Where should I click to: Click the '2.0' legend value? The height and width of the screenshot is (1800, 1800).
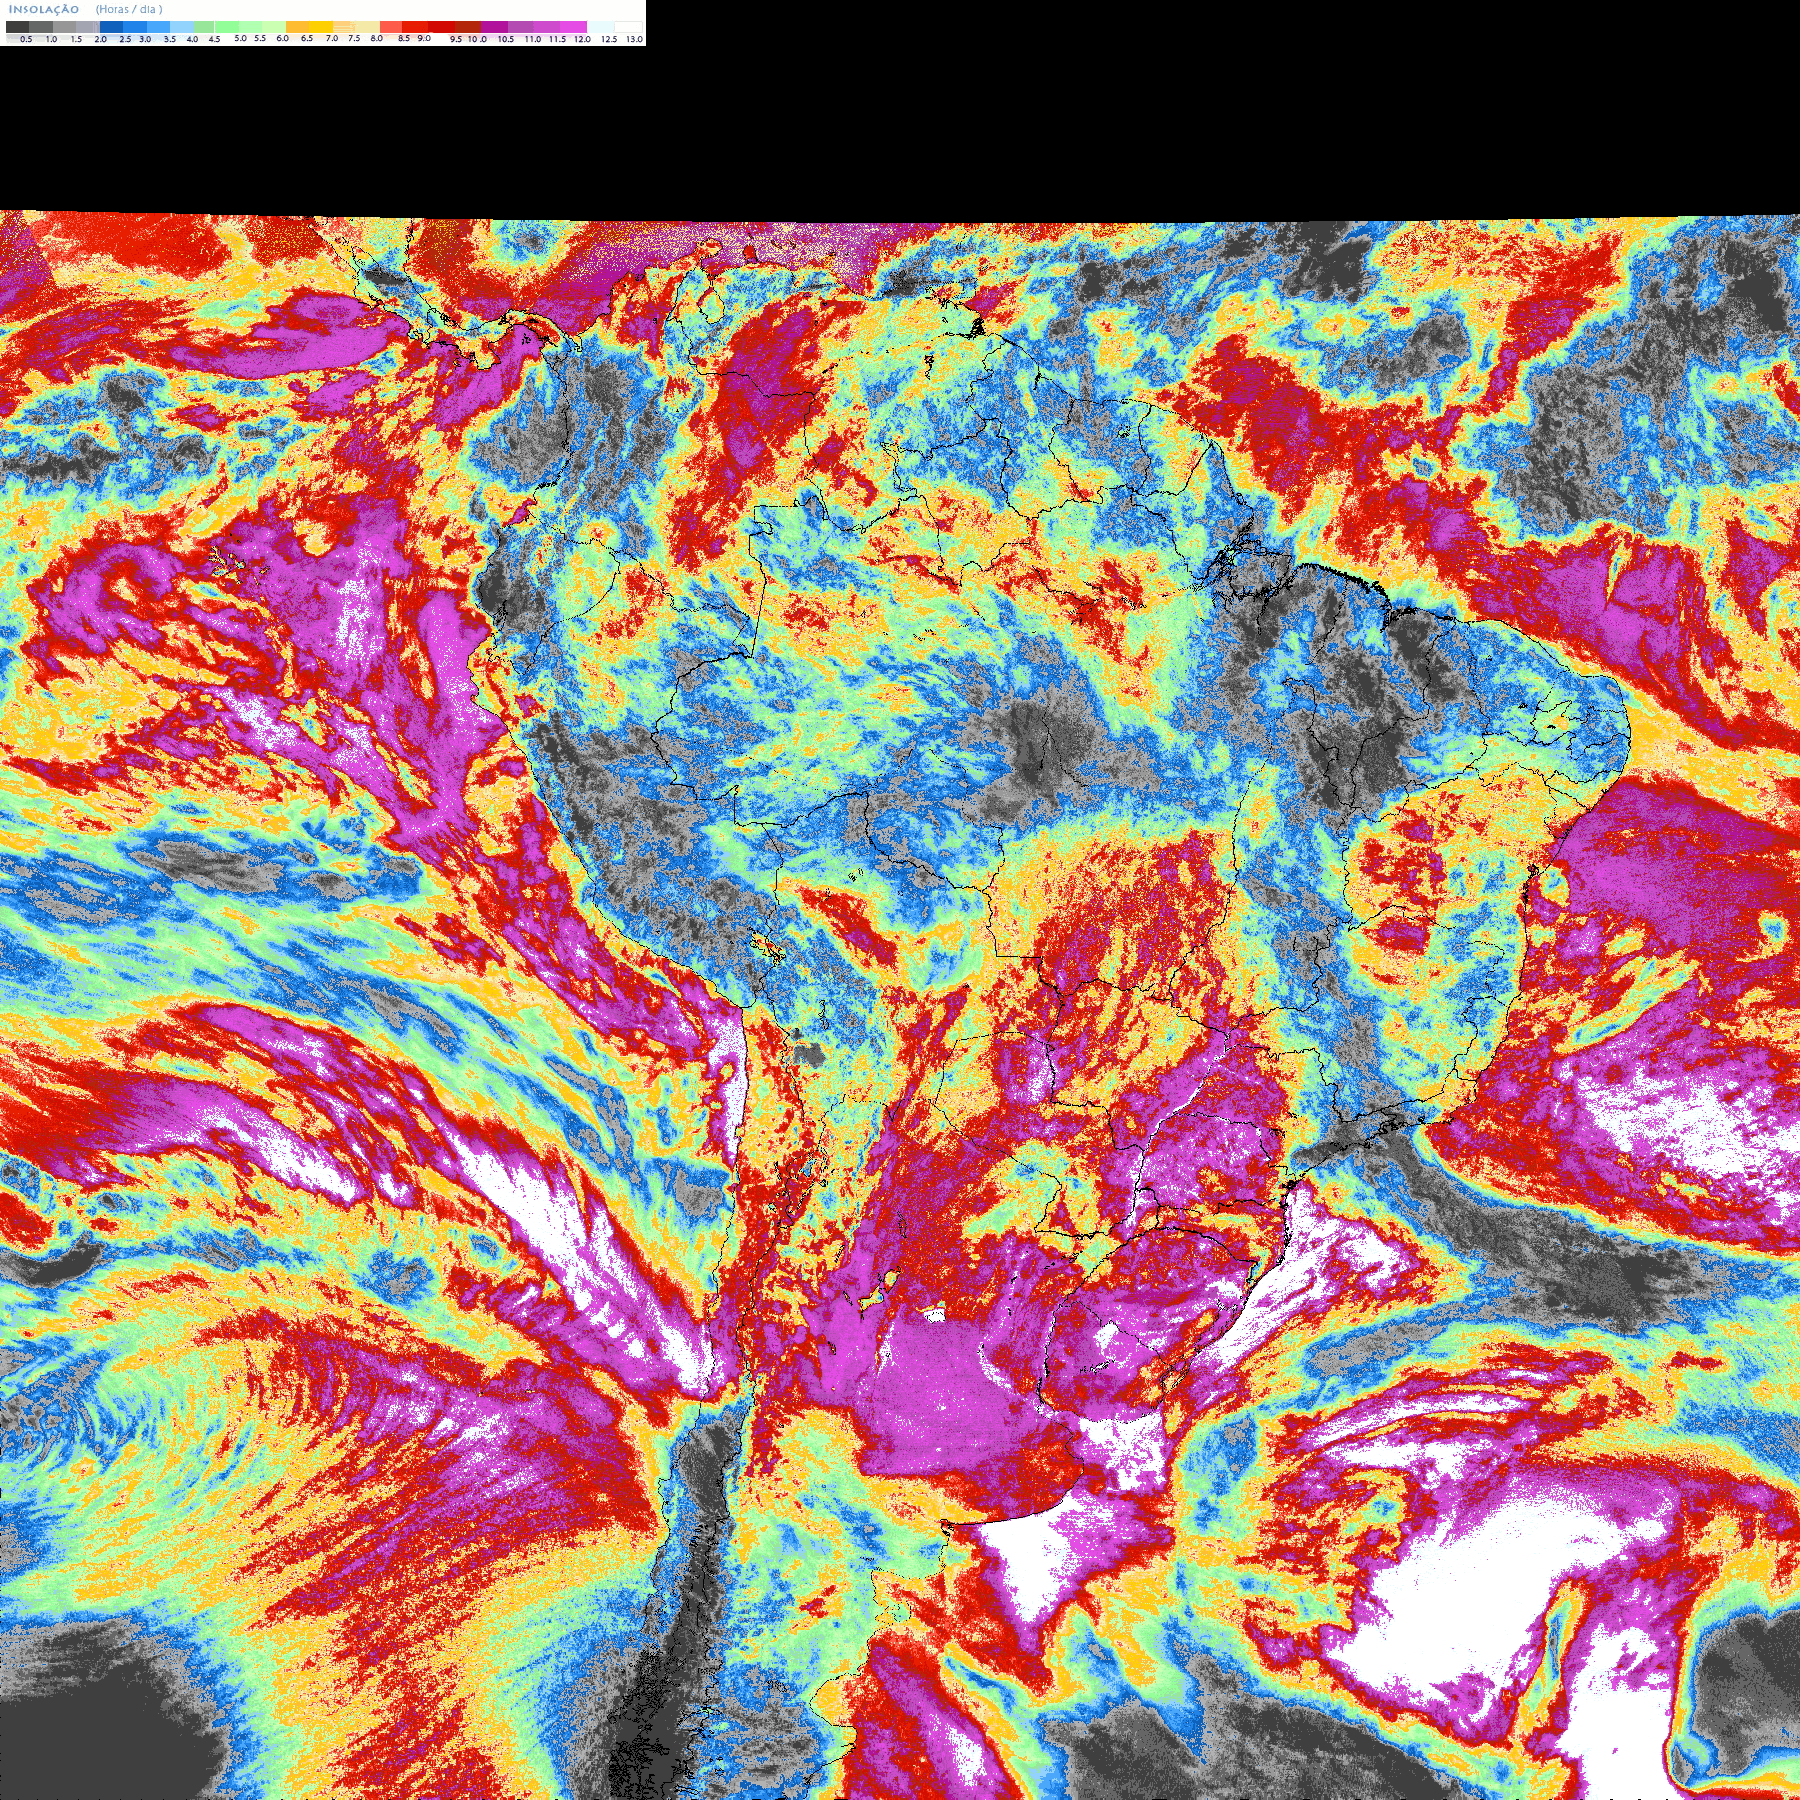(101, 39)
